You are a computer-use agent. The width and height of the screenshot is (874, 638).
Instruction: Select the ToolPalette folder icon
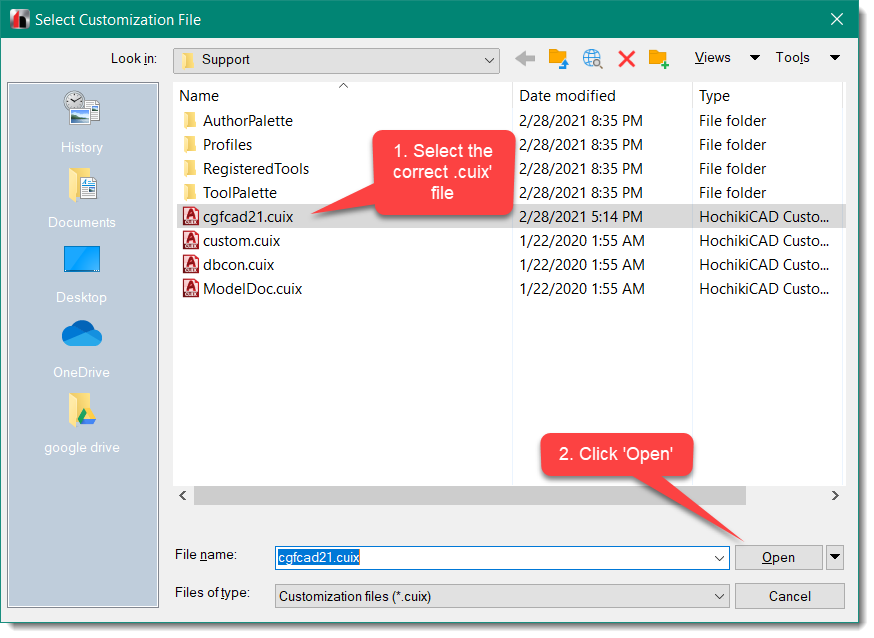(x=190, y=192)
